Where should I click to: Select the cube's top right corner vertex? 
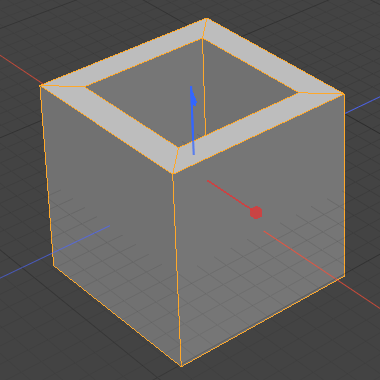(x=344, y=94)
